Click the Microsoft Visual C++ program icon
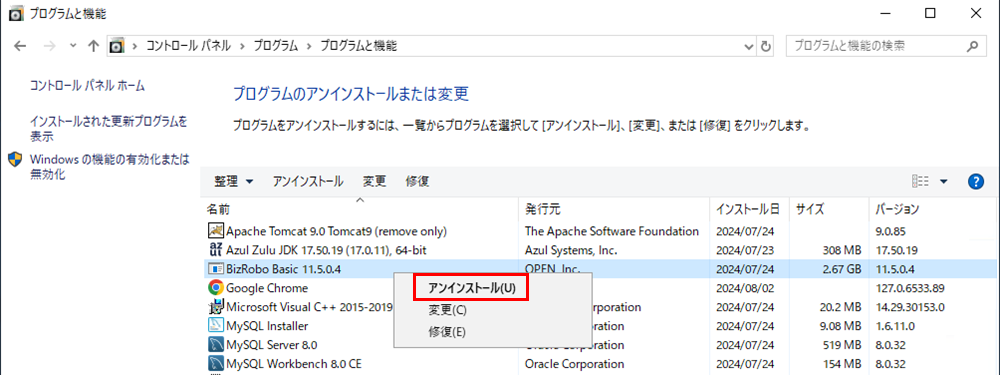 click(x=216, y=307)
